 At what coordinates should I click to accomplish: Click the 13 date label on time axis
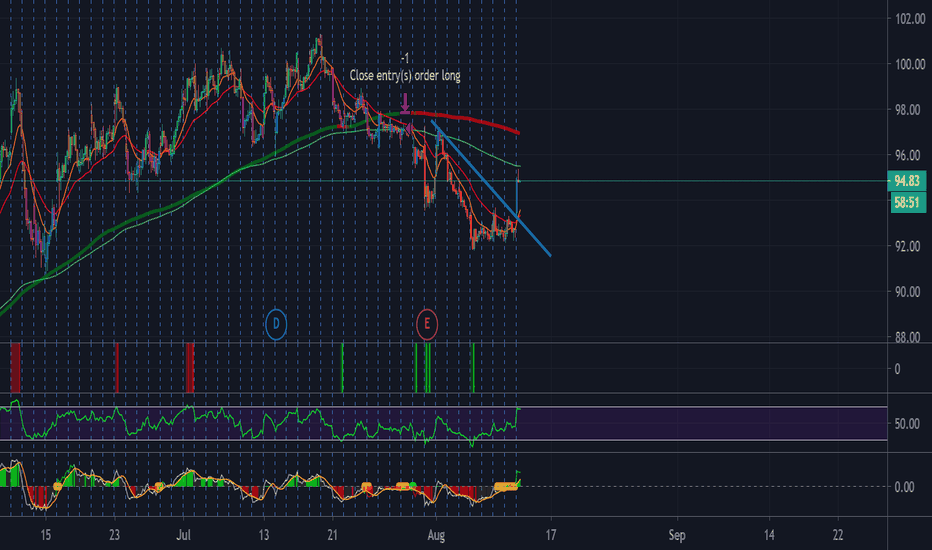click(x=264, y=535)
